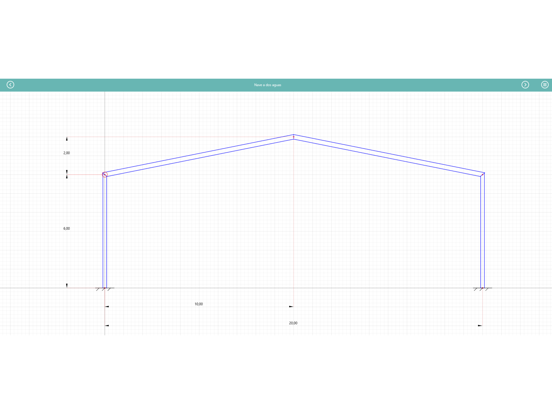
Task: Click the 10,00 half-span dimension
Action: 199,304
